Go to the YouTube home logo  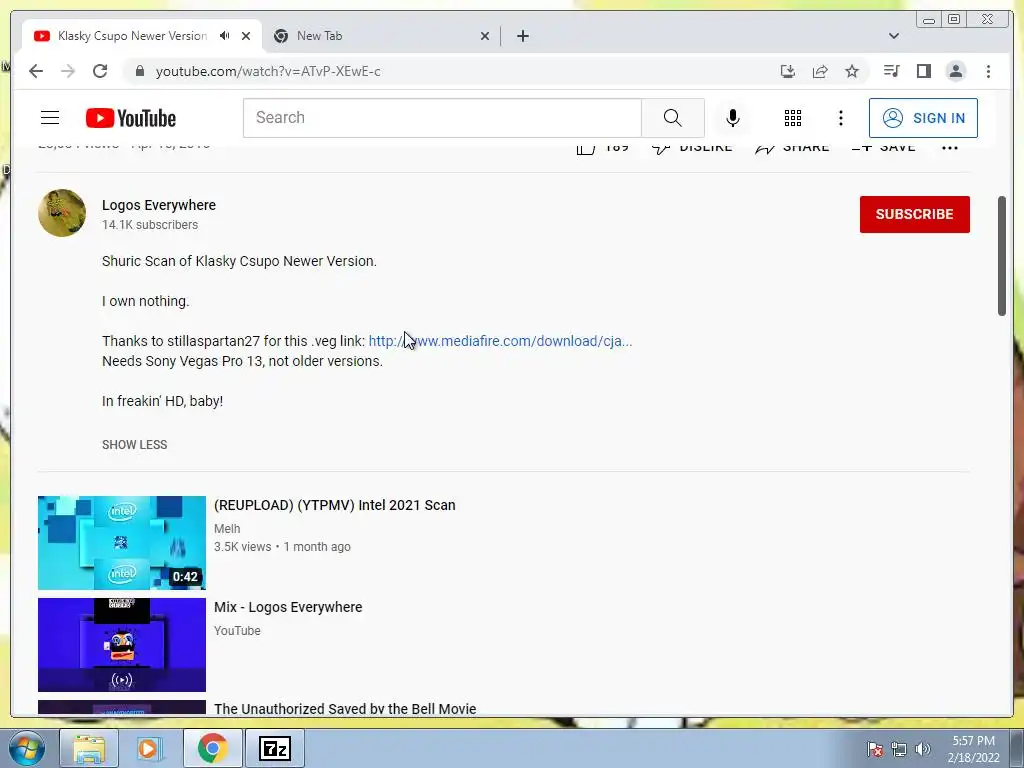[131, 118]
